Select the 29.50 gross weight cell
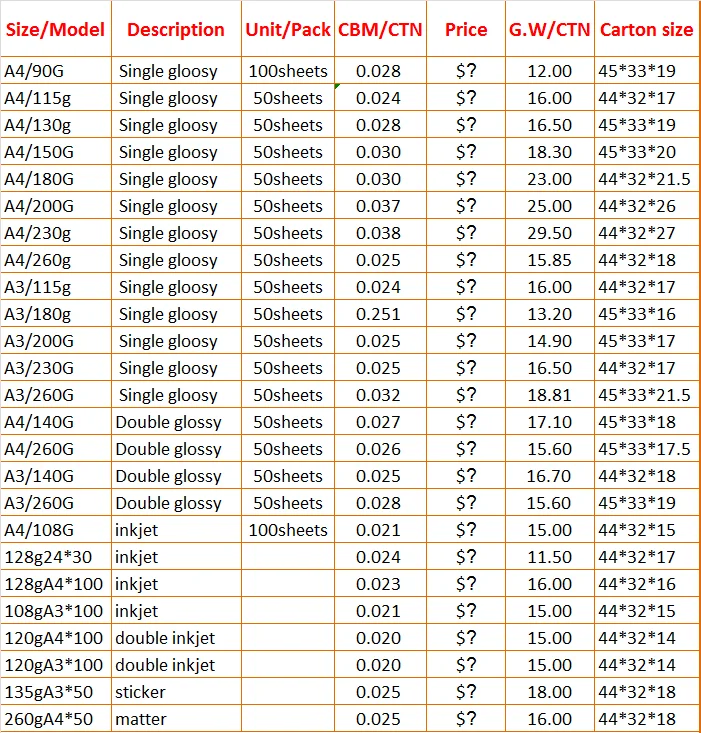701x733 pixels. [x=550, y=233]
